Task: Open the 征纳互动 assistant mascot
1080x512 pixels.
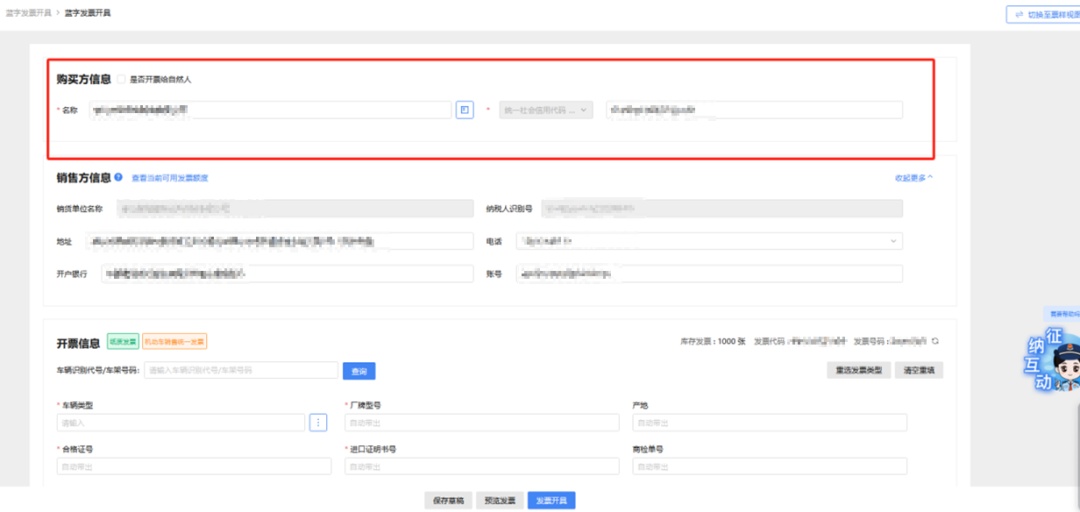Action: pyautogui.click(x=1053, y=362)
